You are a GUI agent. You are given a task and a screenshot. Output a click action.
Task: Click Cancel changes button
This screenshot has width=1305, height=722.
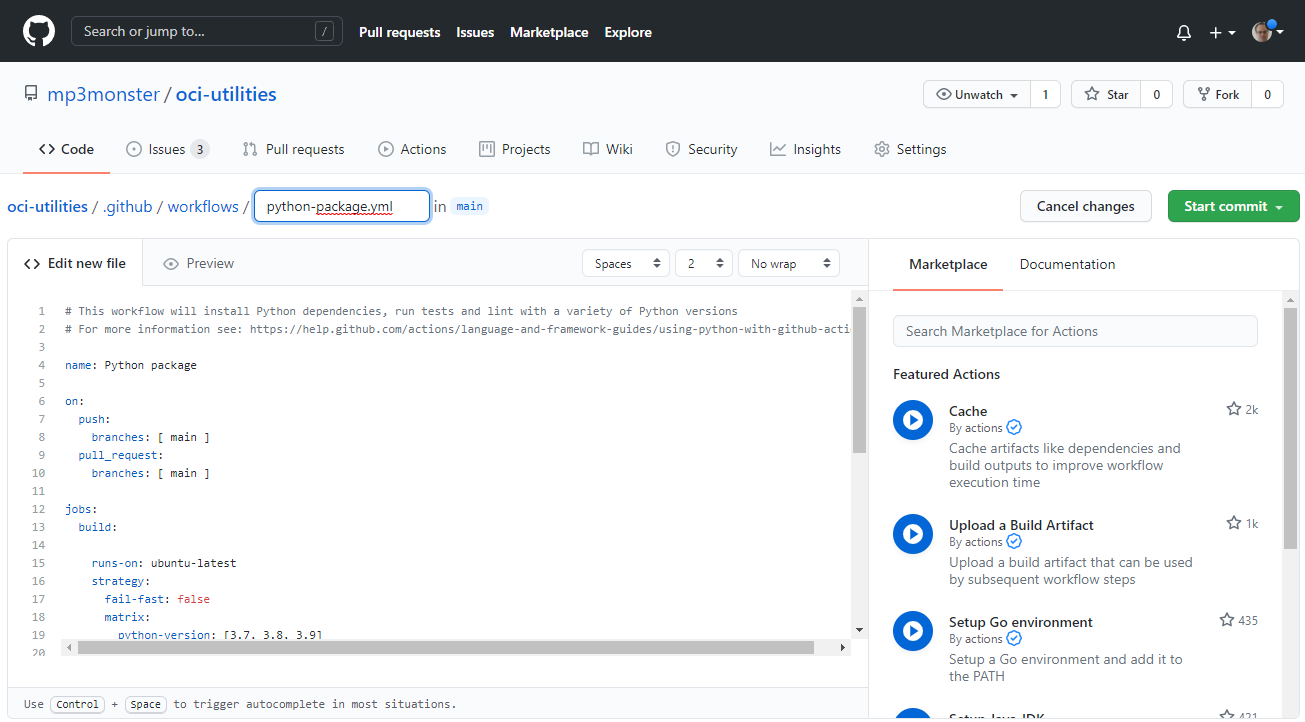pos(1085,207)
